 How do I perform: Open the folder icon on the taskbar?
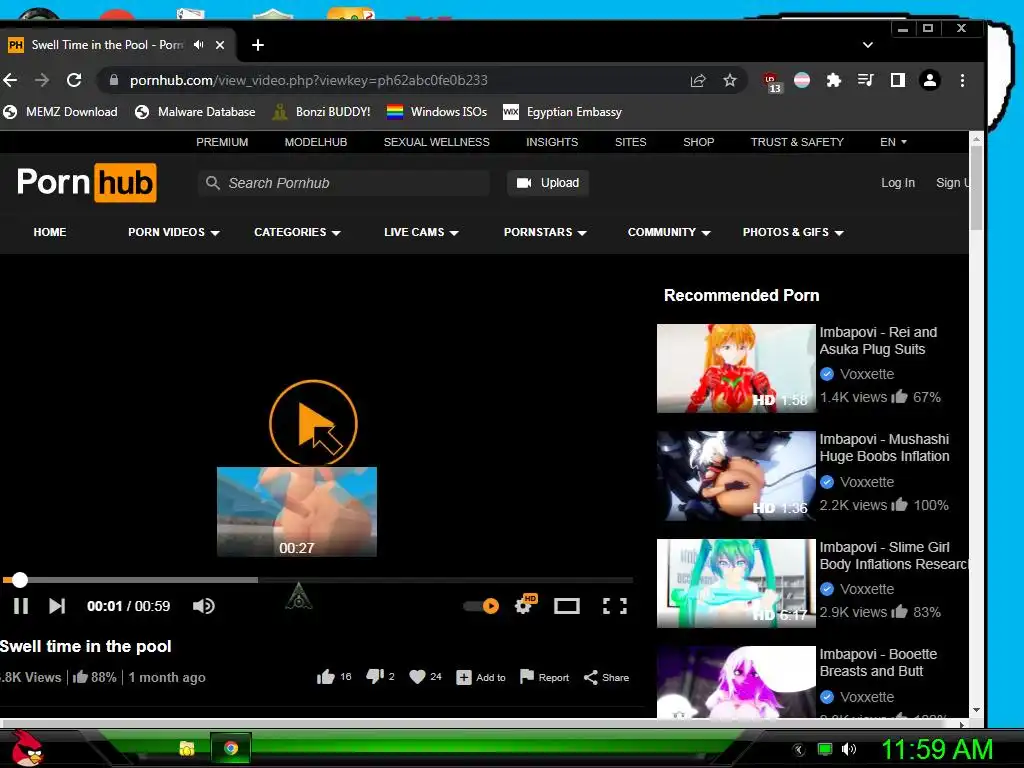pyautogui.click(x=187, y=748)
